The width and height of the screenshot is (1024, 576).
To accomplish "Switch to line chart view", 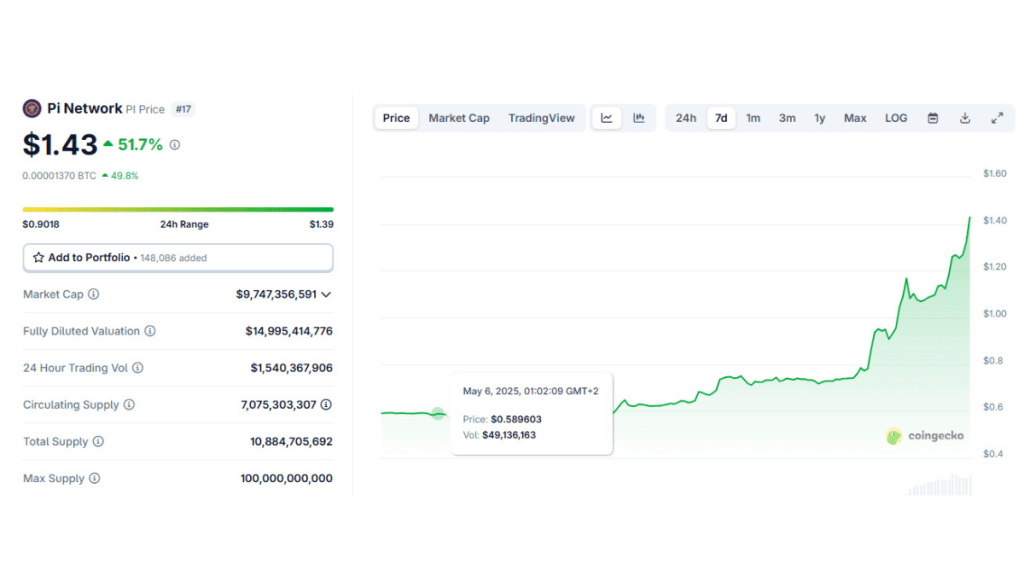I will [607, 118].
